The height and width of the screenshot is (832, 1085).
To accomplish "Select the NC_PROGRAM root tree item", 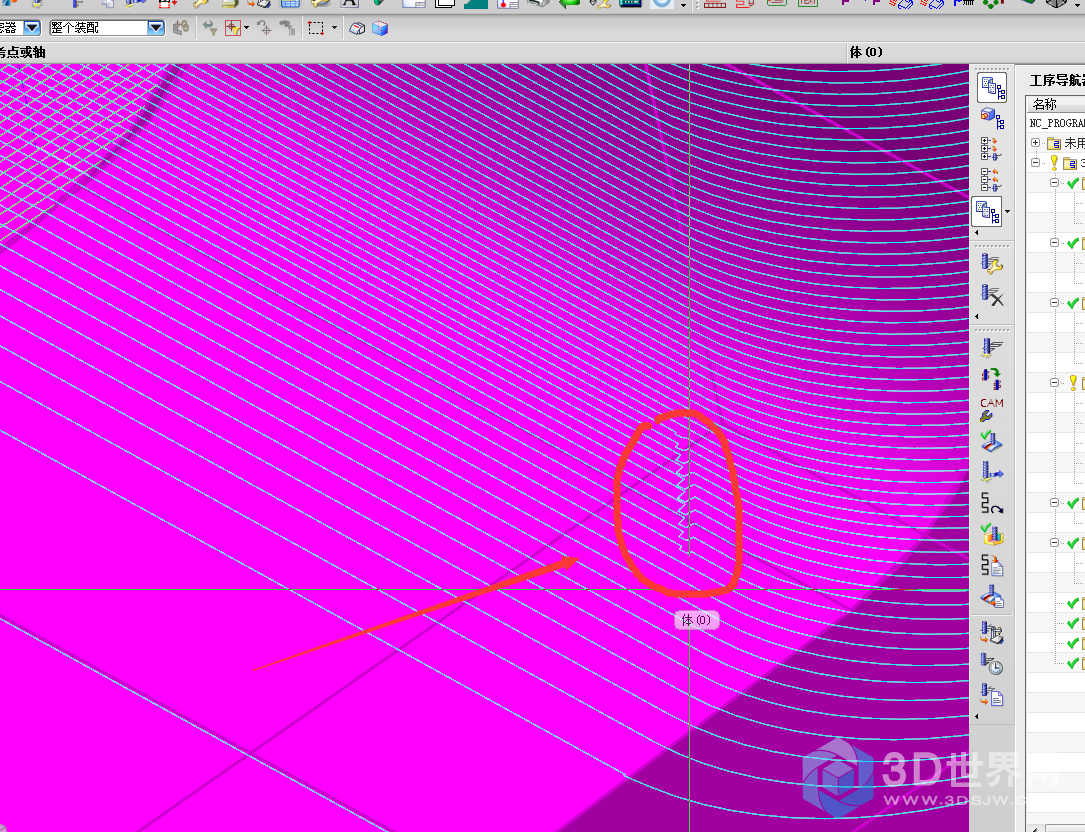I will tap(1056, 123).
